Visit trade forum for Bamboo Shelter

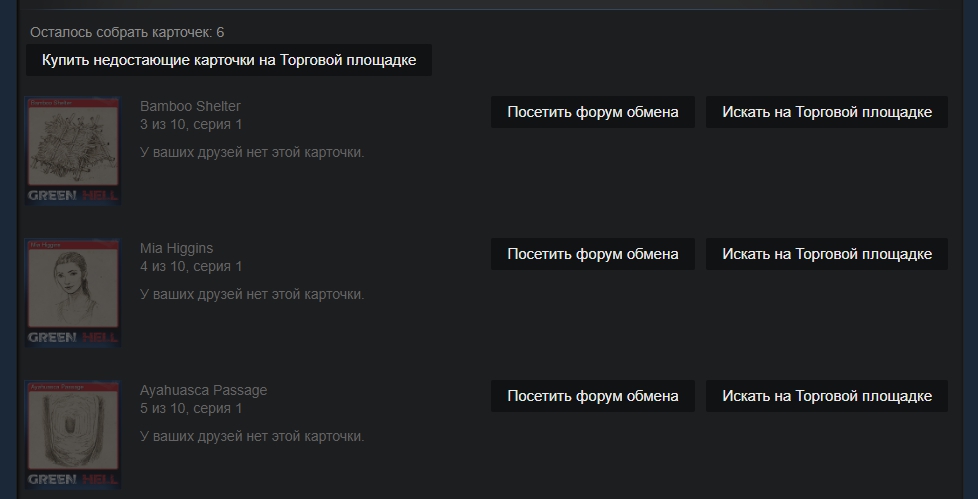593,112
